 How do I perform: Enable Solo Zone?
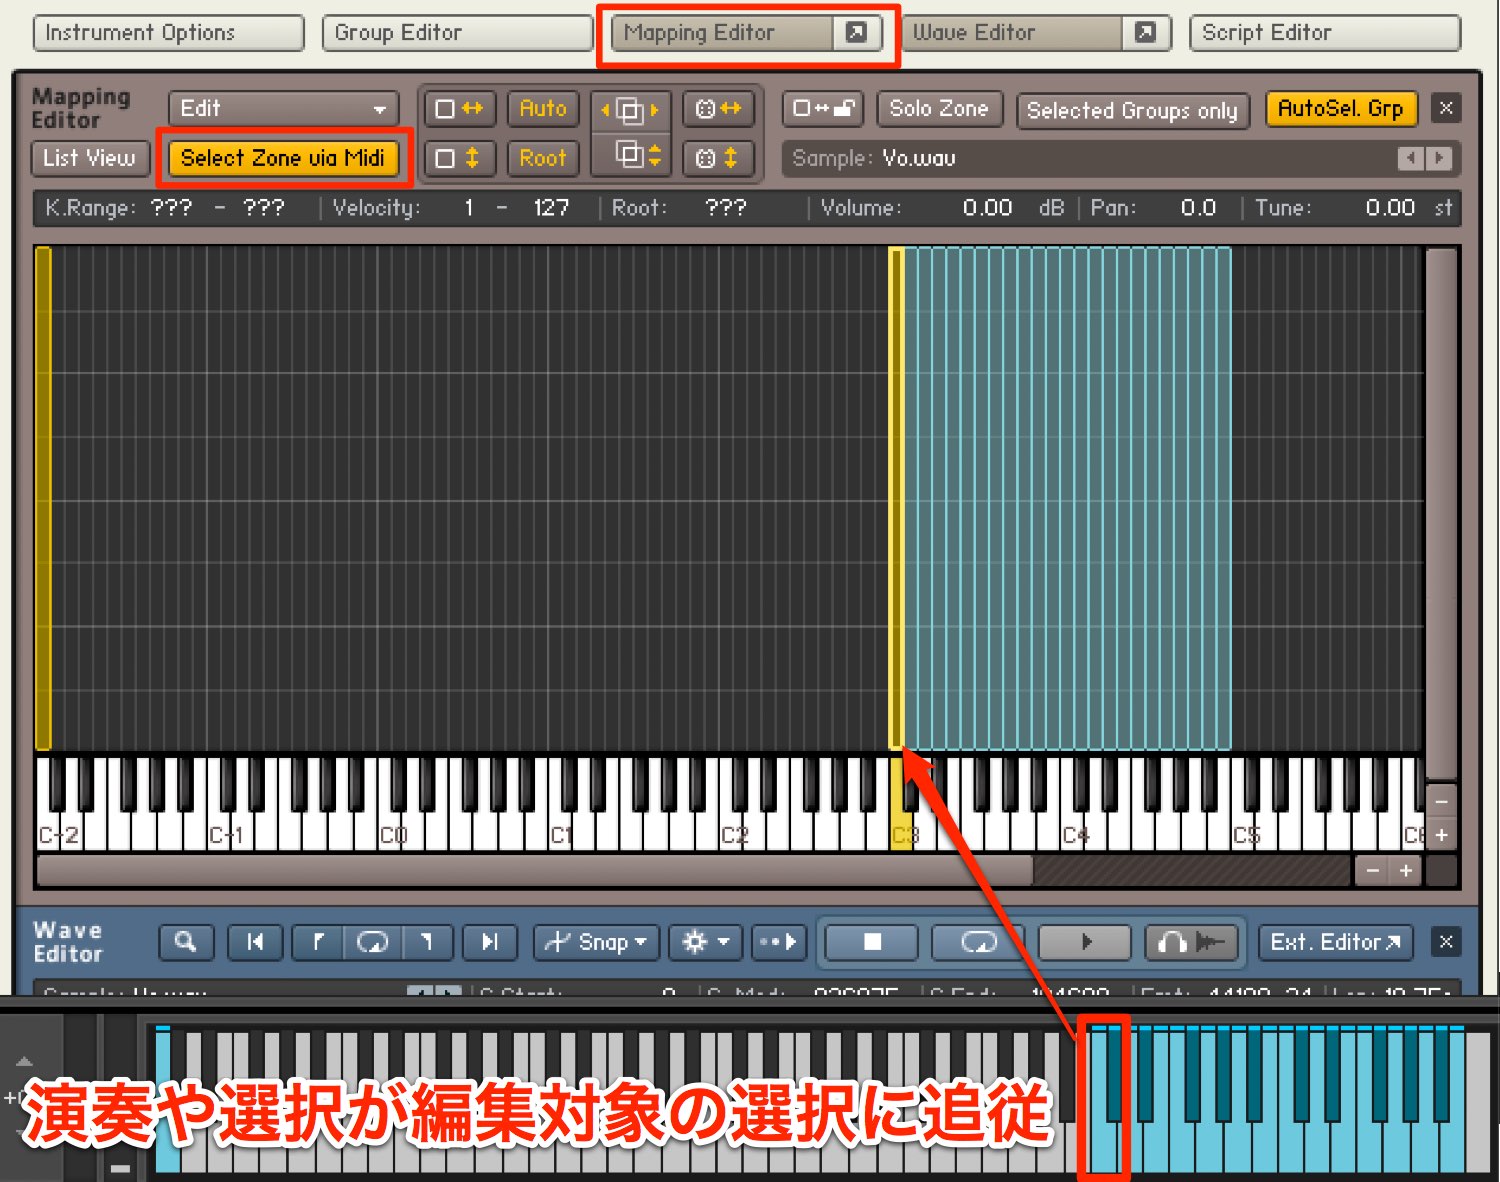tap(939, 108)
